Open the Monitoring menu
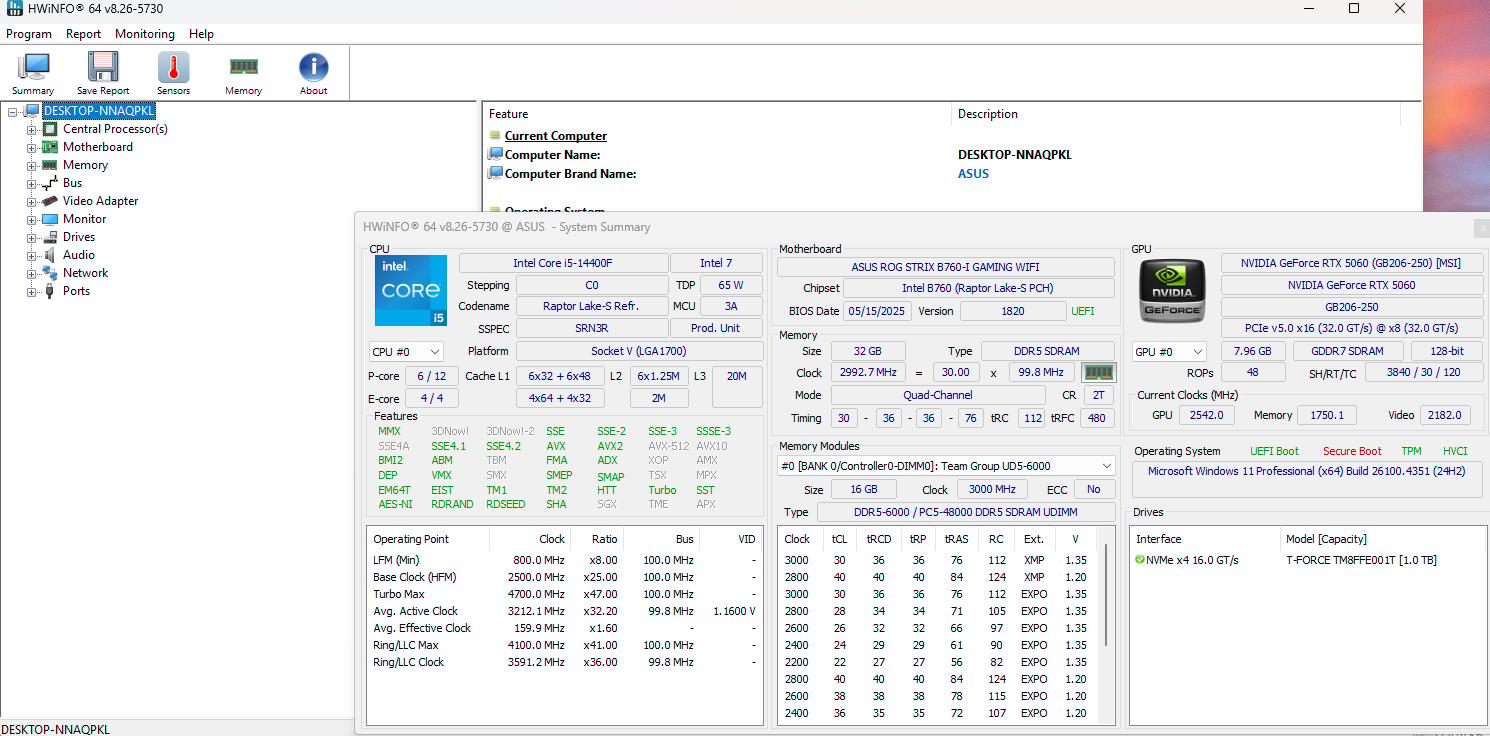This screenshot has width=1490, height=736. tap(145, 34)
